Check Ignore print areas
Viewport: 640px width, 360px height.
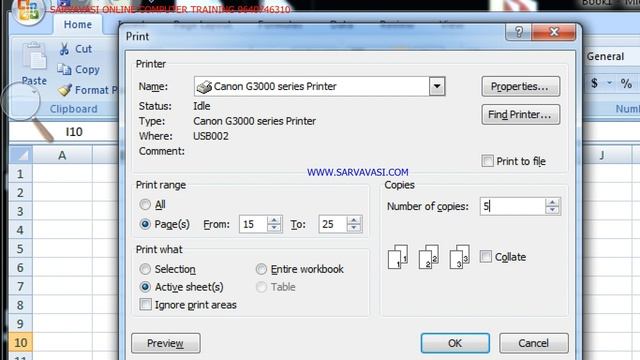pos(145,304)
